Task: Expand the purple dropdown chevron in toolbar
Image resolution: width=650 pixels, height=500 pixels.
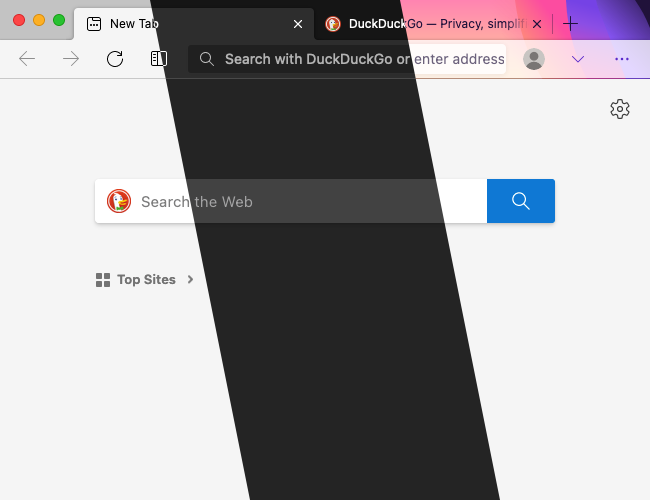Action: [x=578, y=59]
